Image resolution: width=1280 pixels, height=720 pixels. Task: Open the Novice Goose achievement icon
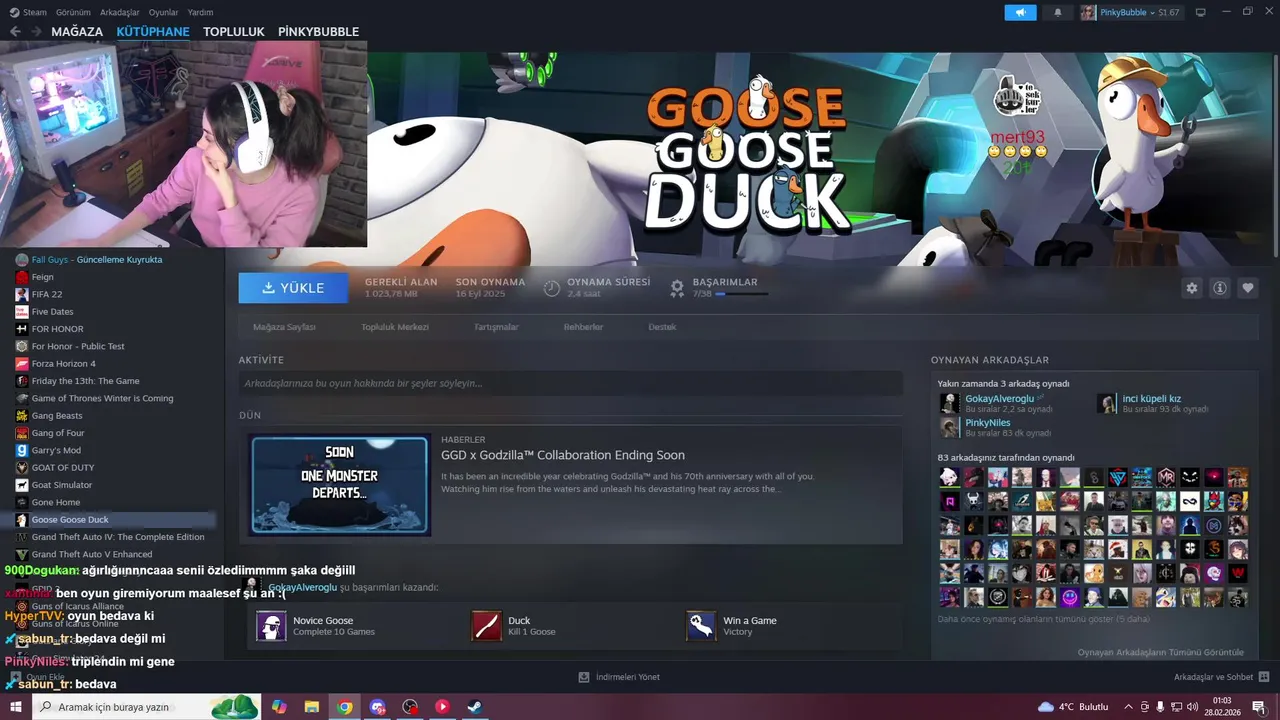click(271, 626)
